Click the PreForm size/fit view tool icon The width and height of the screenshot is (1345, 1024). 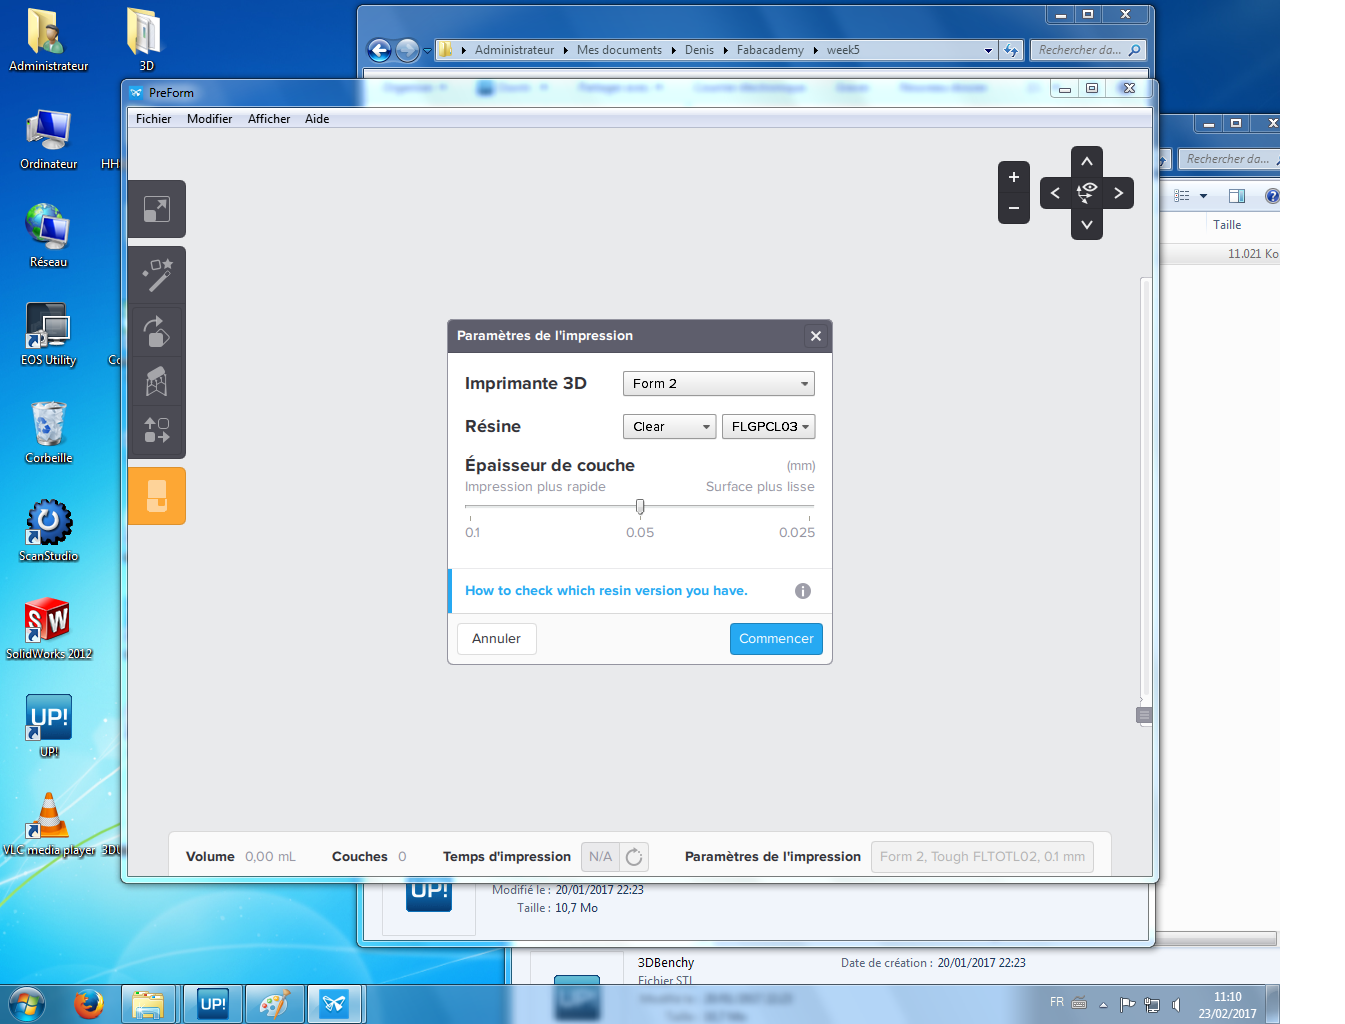[157, 209]
